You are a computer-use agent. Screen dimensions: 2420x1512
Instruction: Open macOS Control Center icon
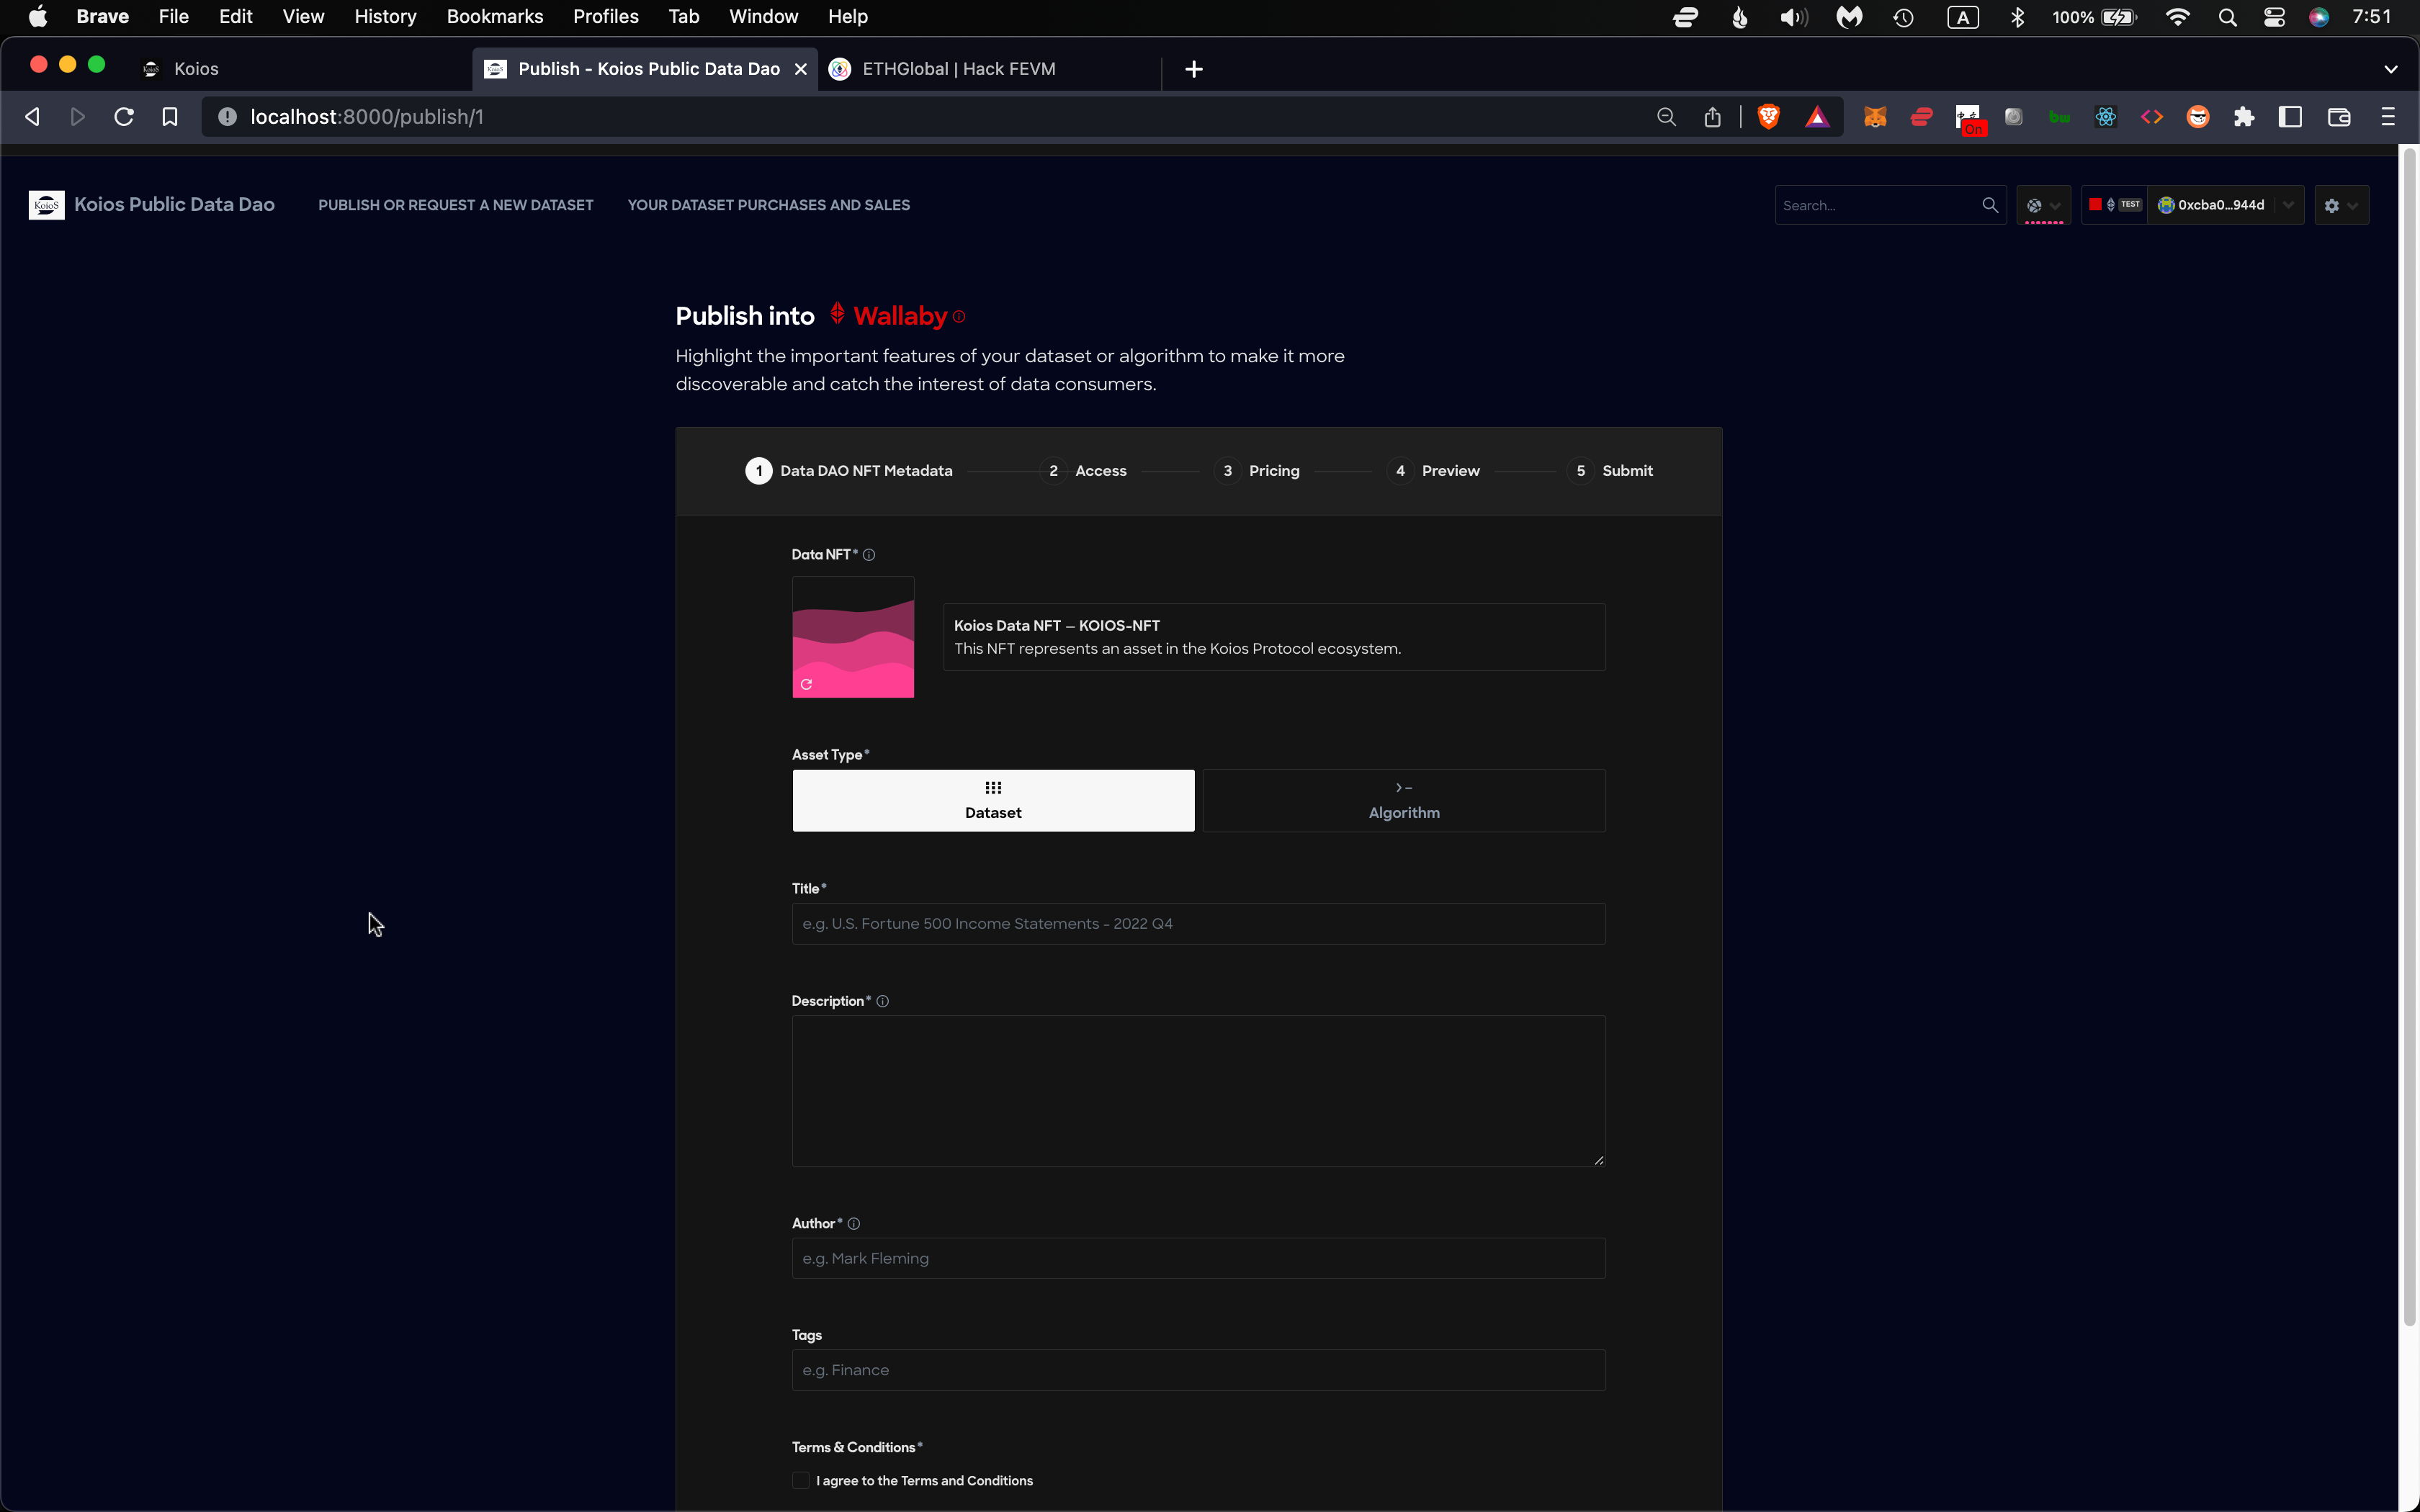pos(2274,17)
